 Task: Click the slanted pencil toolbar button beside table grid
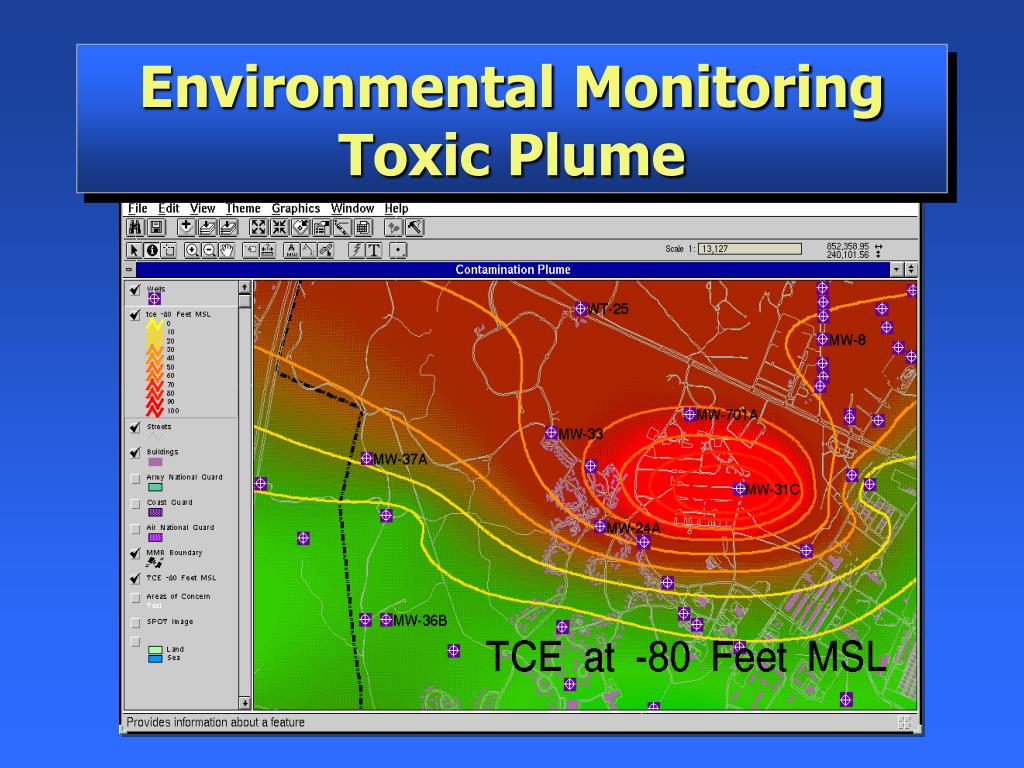tap(342, 227)
